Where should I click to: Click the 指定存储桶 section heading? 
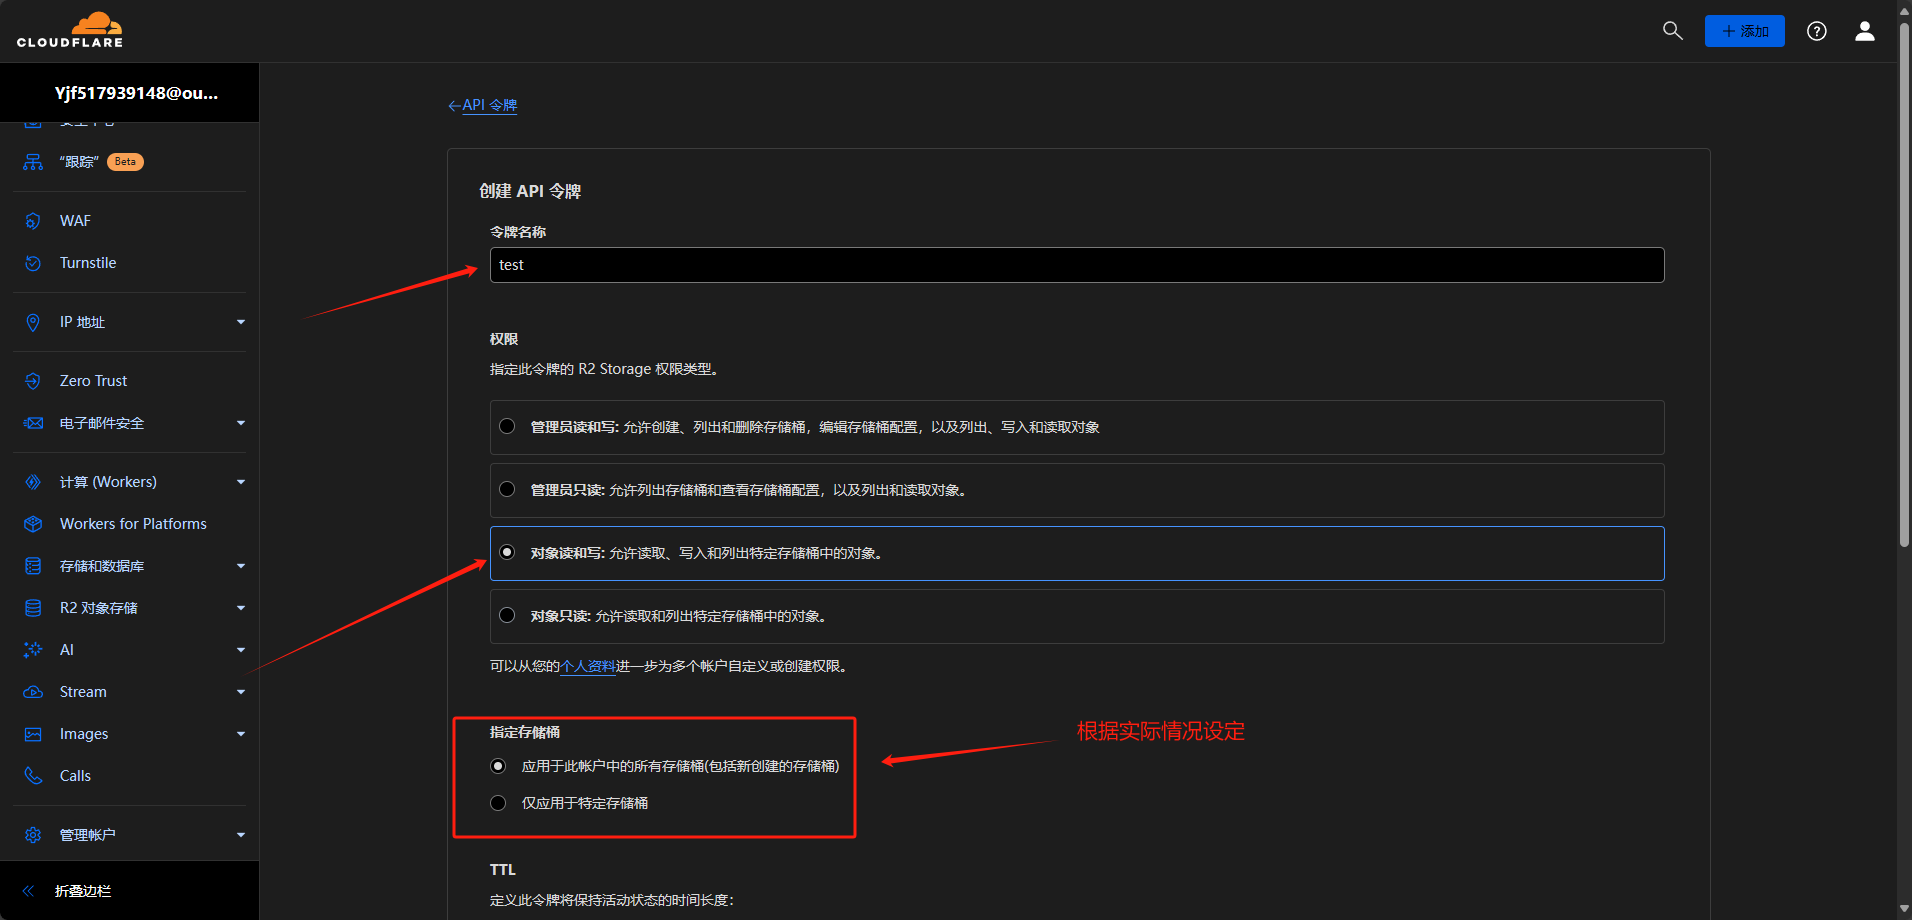click(x=525, y=732)
